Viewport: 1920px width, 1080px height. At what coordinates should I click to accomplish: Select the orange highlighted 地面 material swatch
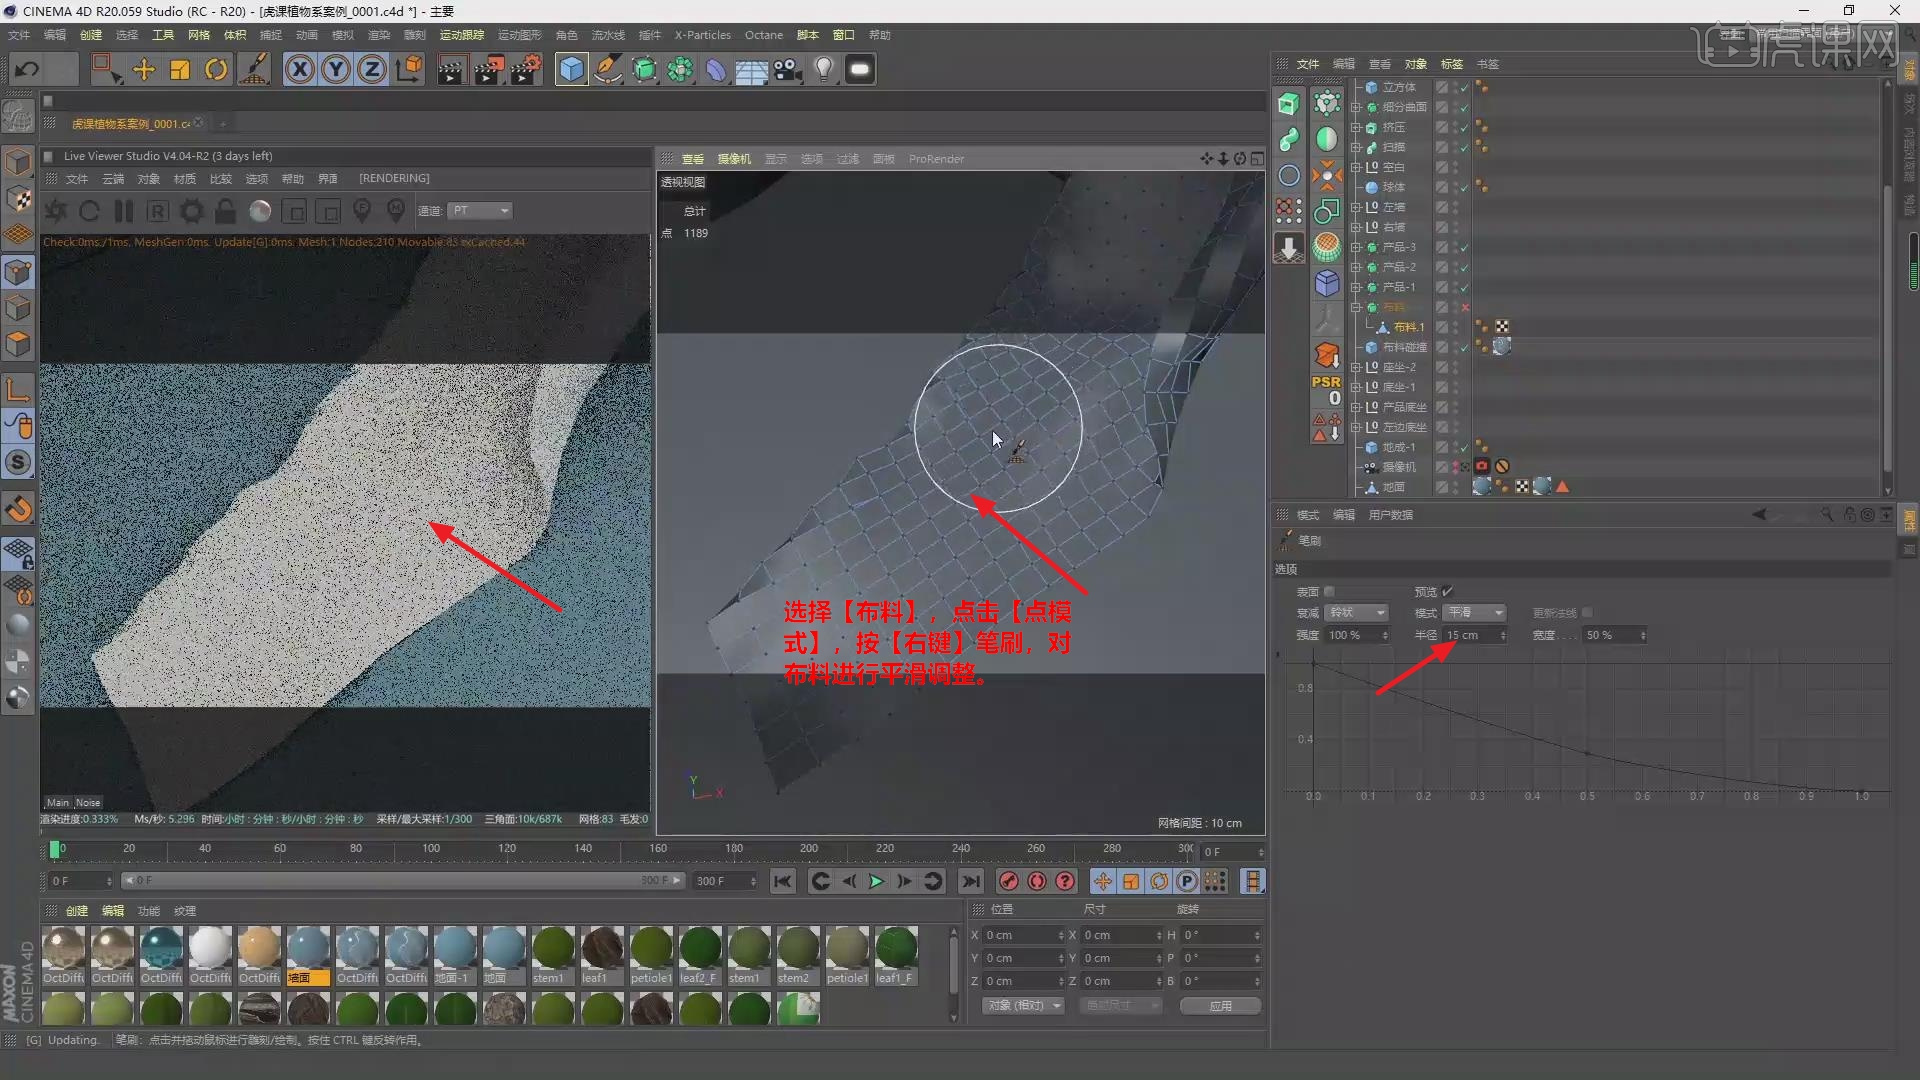pos(308,955)
